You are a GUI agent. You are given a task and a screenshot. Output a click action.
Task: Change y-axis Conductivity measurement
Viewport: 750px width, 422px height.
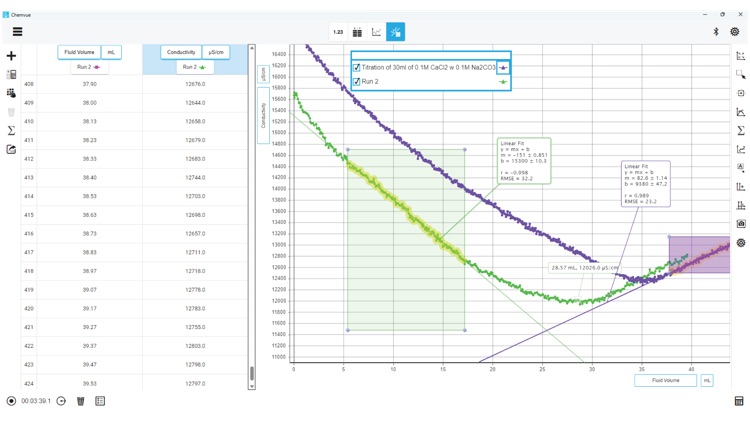click(x=263, y=115)
